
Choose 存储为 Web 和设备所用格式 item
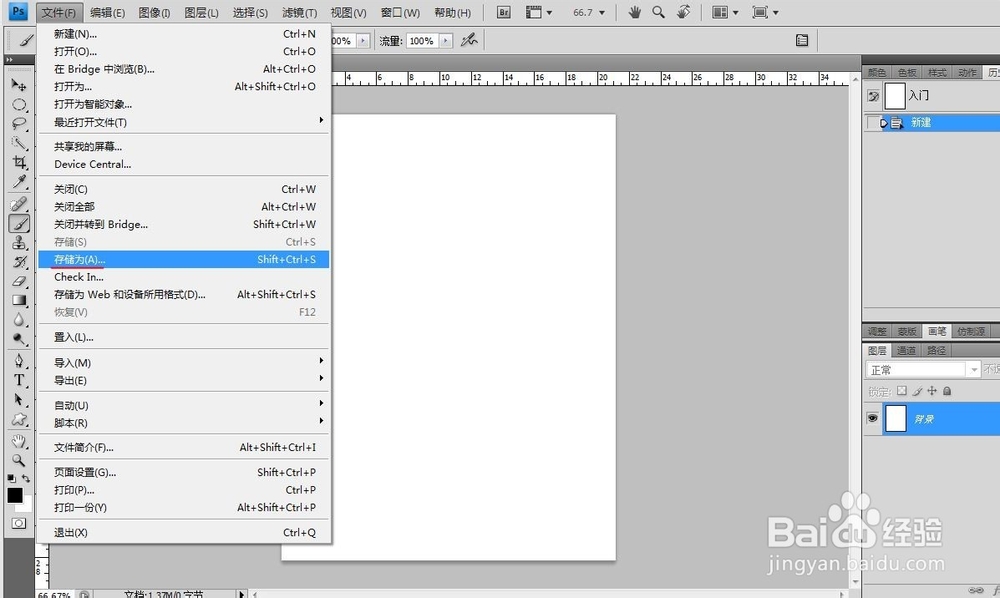tap(184, 295)
